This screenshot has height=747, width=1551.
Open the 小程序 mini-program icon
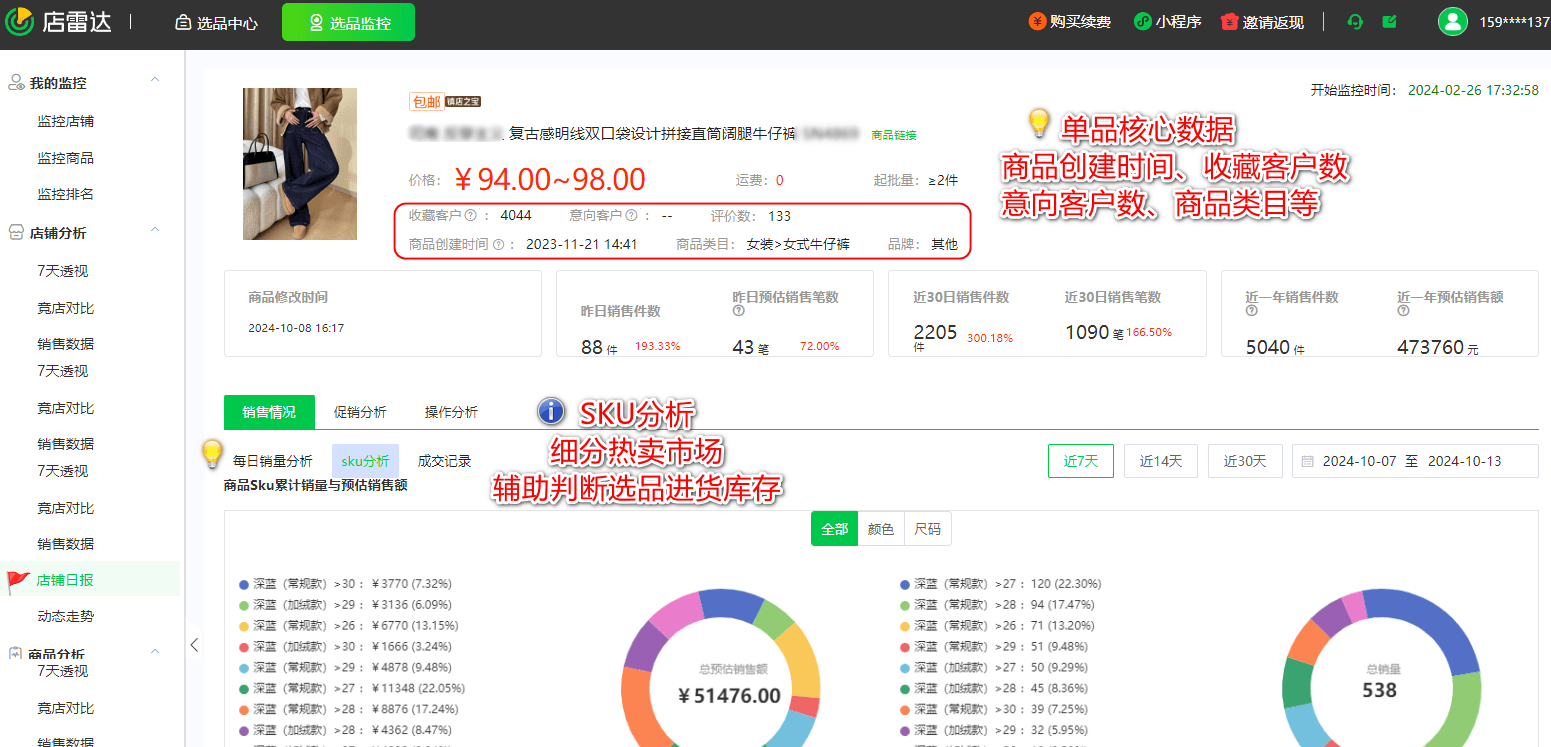1142,22
